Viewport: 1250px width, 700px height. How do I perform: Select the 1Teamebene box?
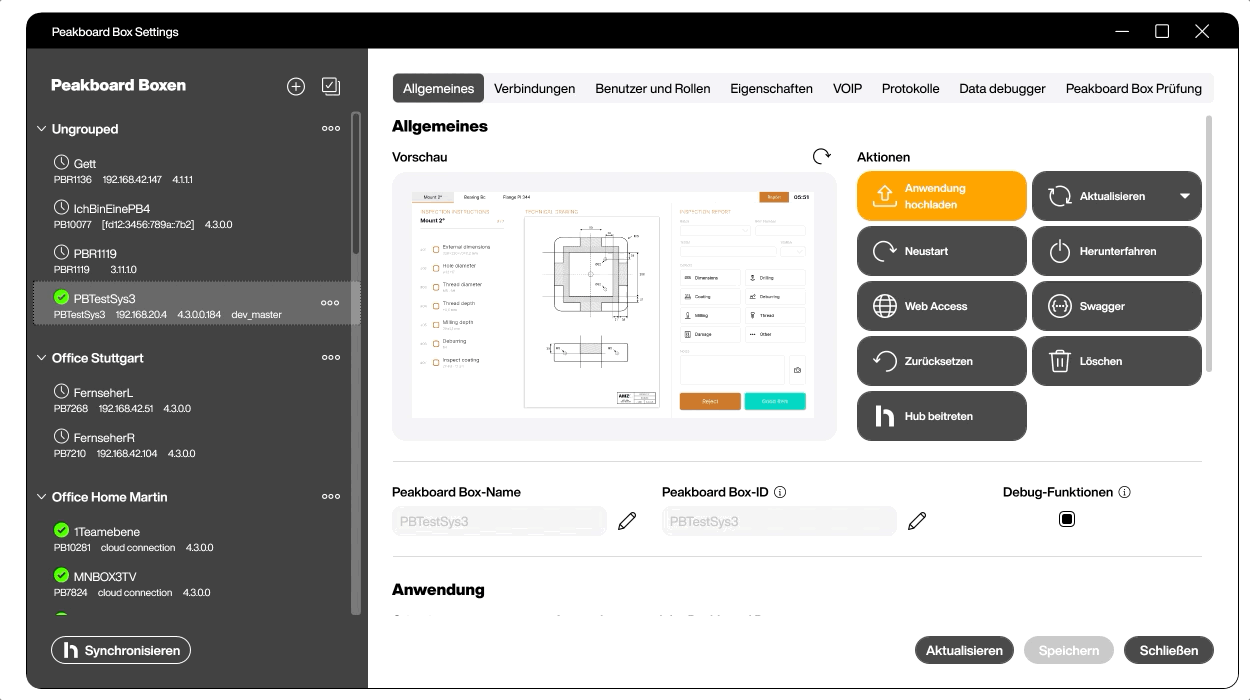coord(195,539)
